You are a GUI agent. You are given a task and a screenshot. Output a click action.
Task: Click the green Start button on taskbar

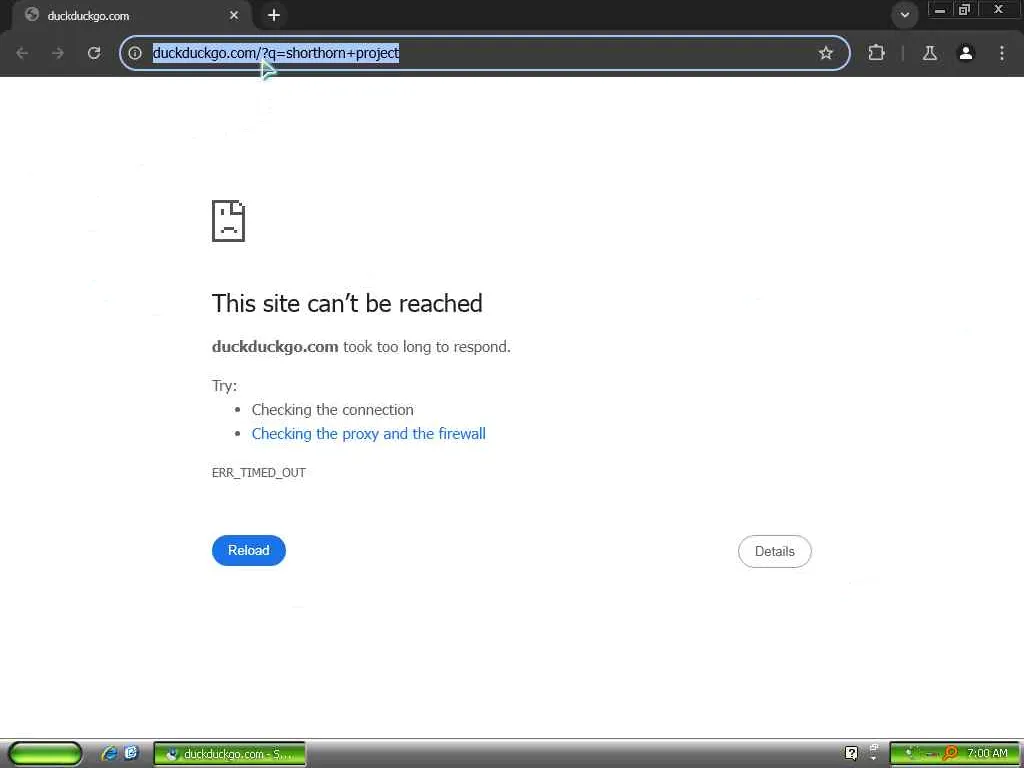click(x=44, y=754)
